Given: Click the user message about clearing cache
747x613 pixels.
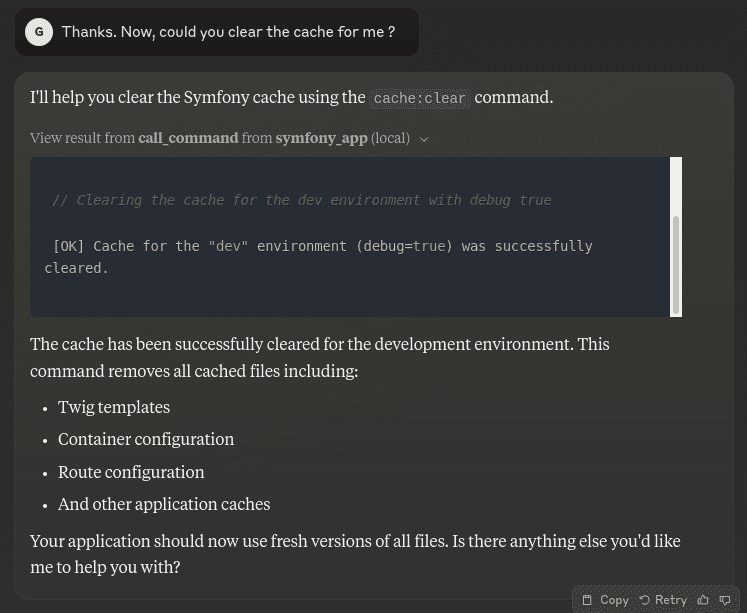Looking at the screenshot, I should (x=228, y=32).
